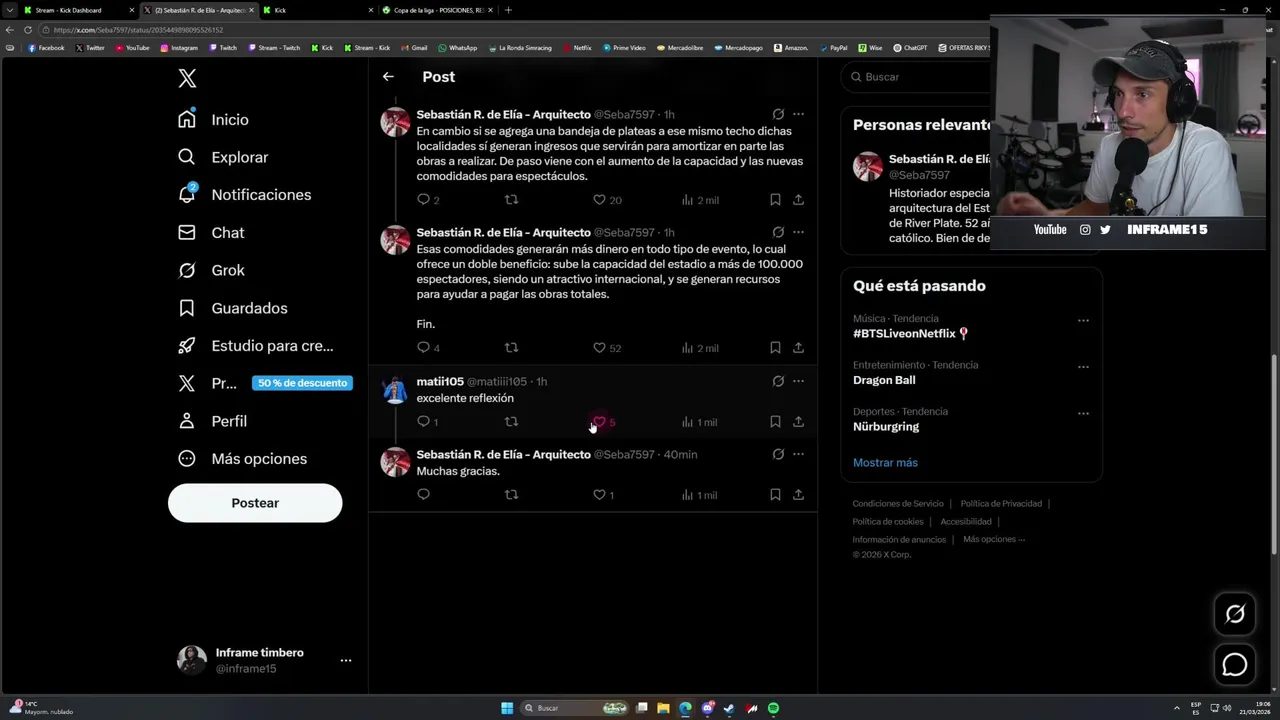Viewport: 1280px width, 720px height.
Task: Bookmark the 'Esas comodidades' post
Action: 775,348
